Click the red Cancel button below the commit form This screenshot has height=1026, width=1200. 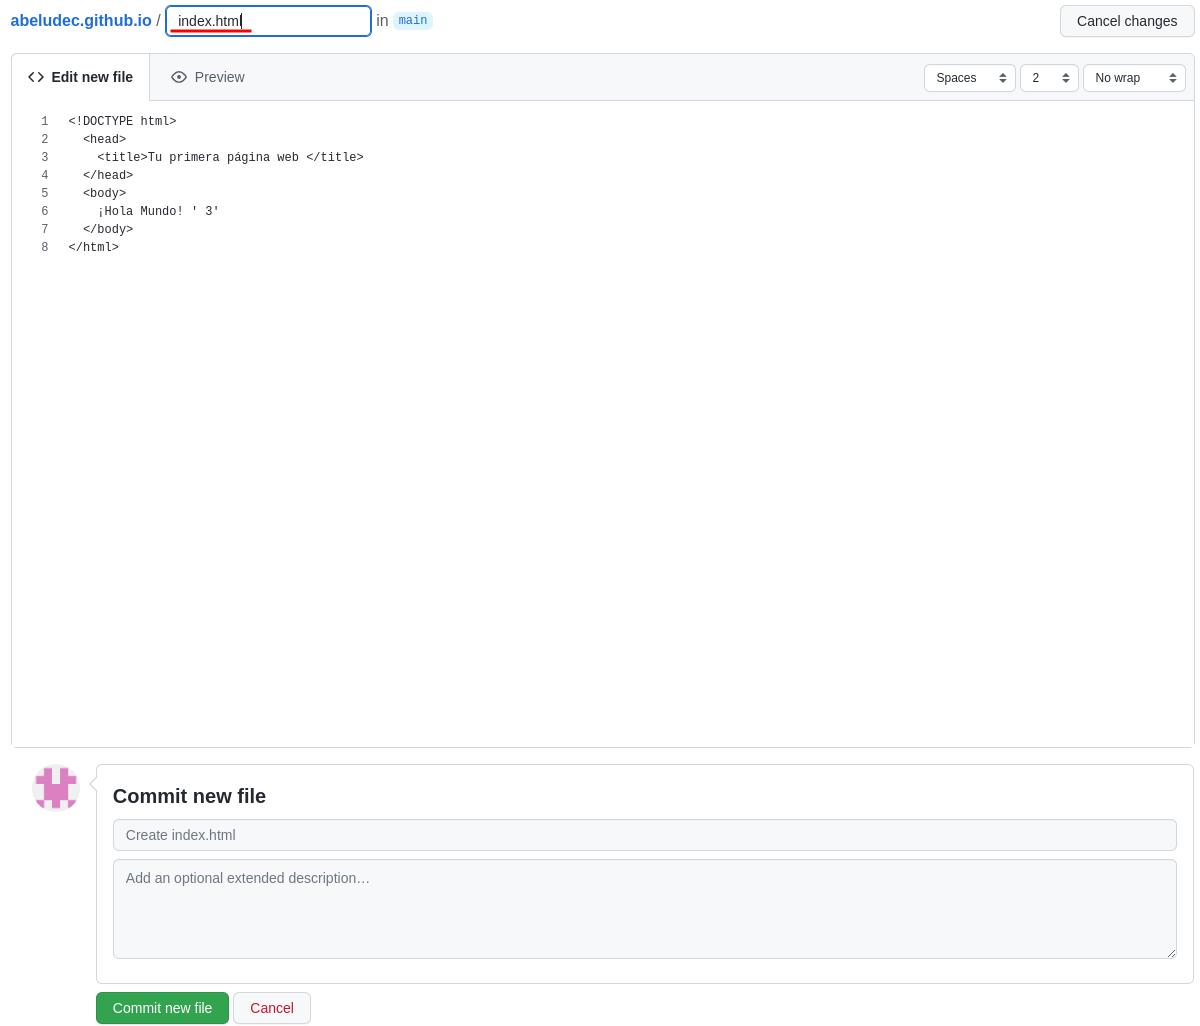(x=271, y=1008)
